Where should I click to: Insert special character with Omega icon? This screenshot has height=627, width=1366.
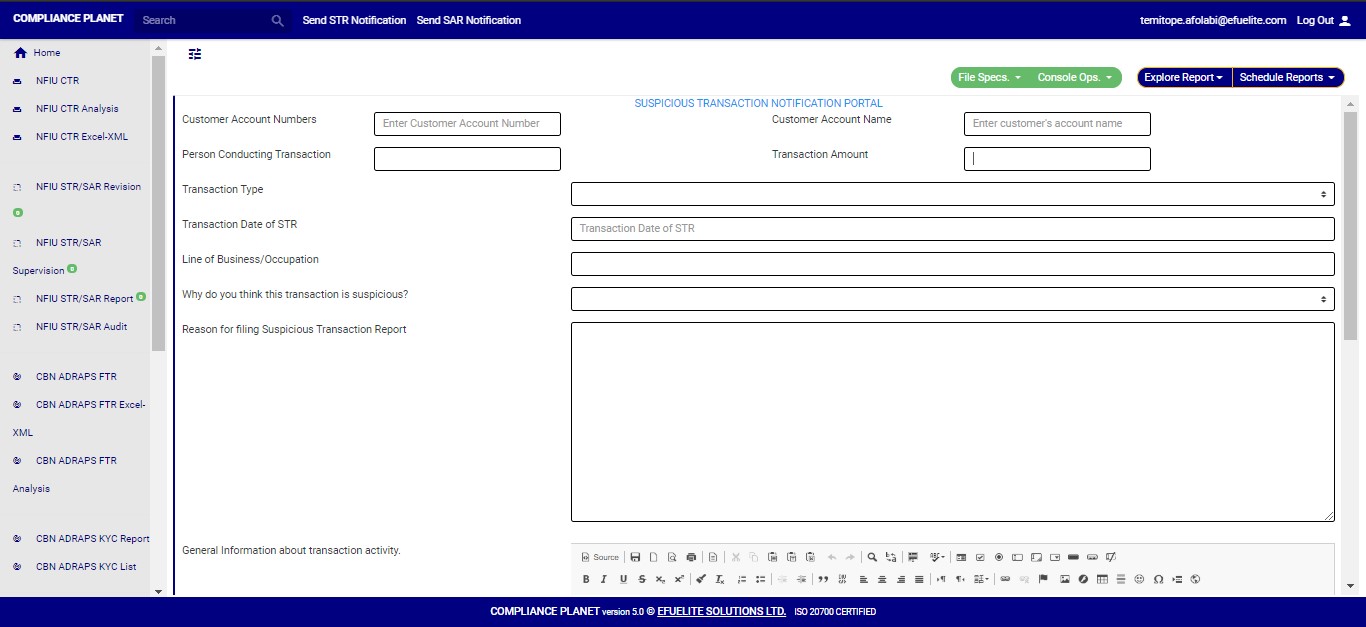(x=1158, y=579)
